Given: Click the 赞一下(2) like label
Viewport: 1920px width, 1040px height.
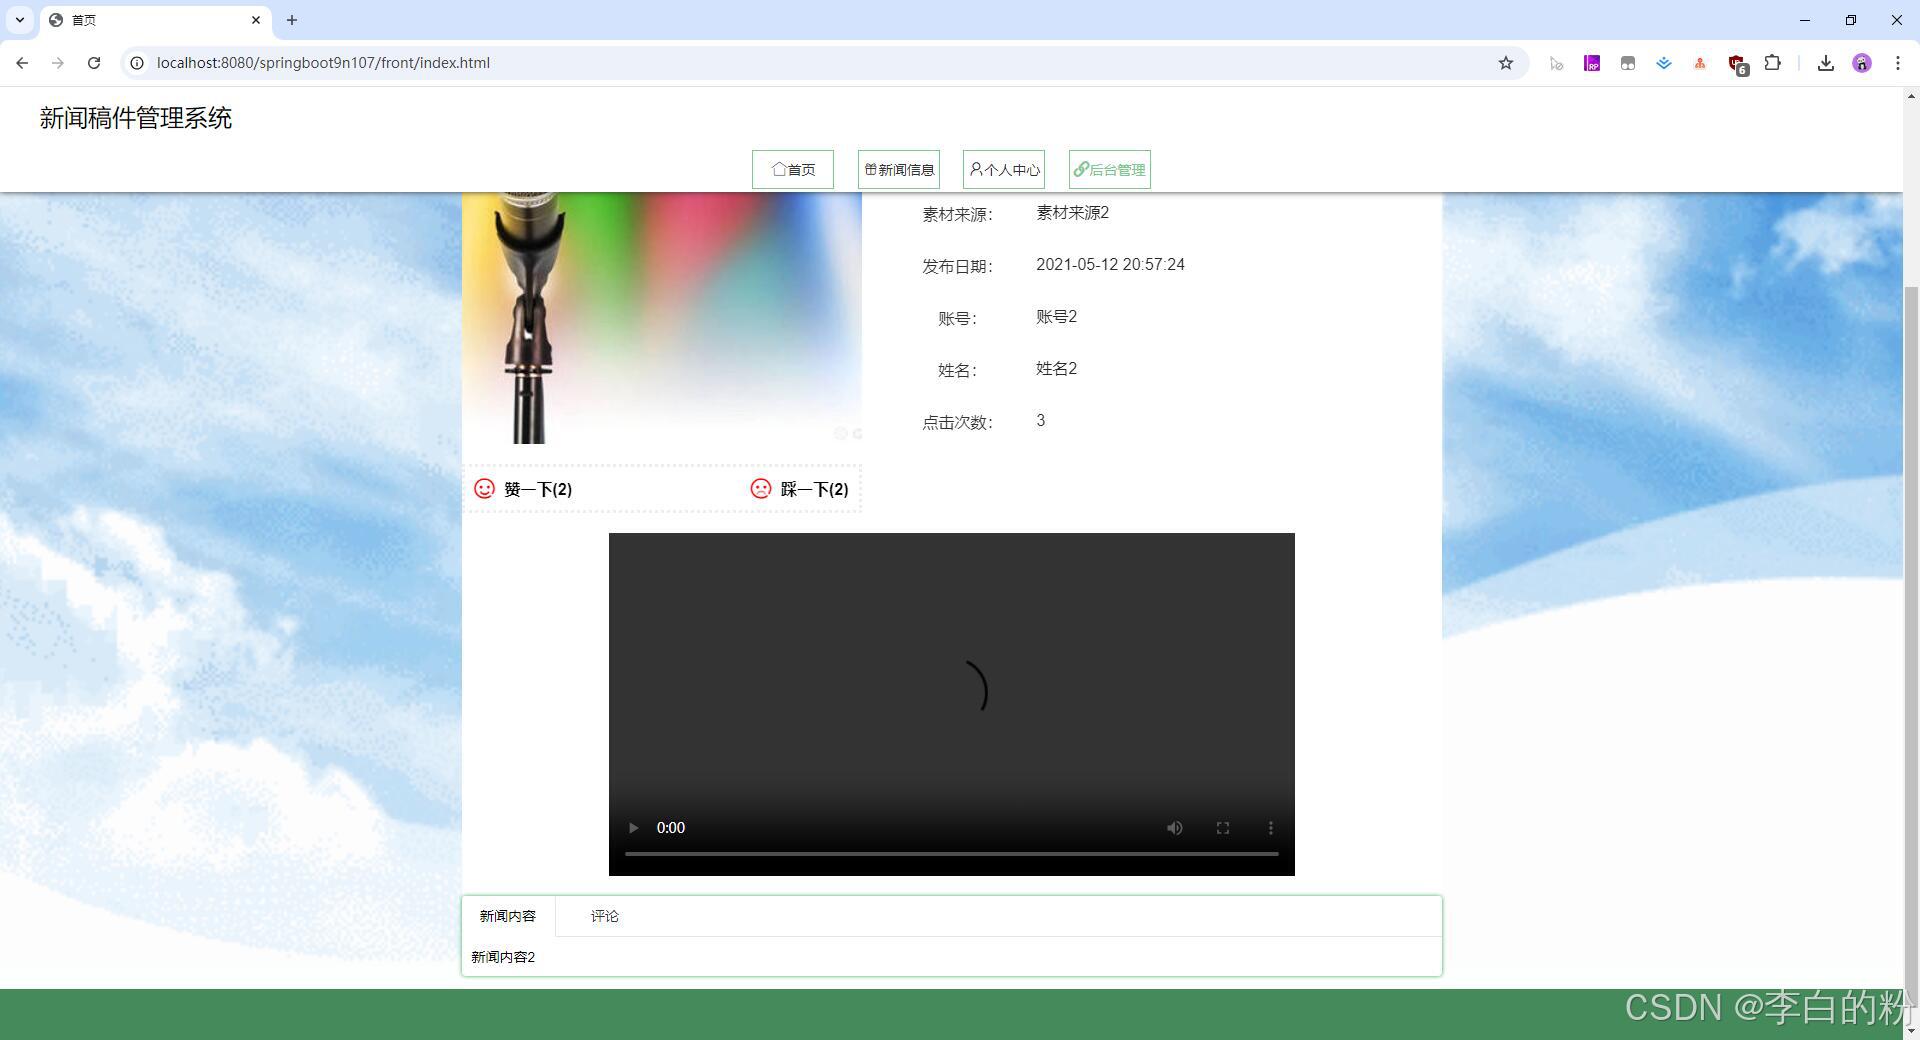Looking at the screenshot, I should 538,489.
